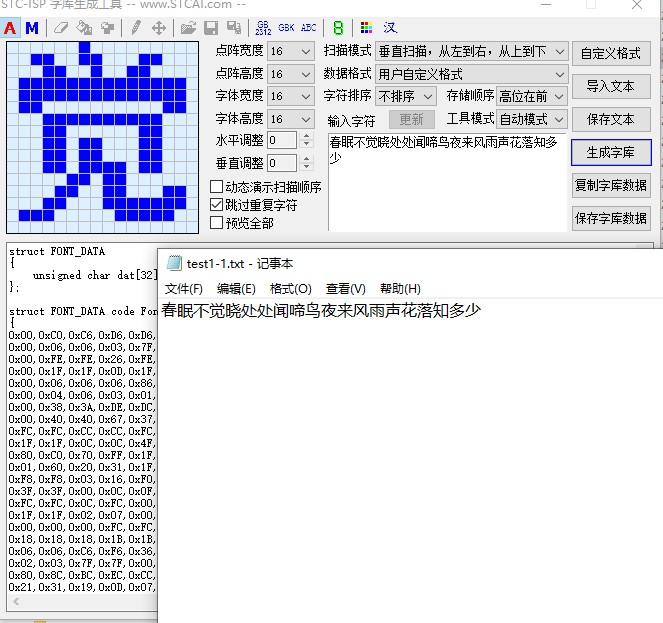Open file with the folder icon
Screen dimensions: 663x623
pos(188,28)
